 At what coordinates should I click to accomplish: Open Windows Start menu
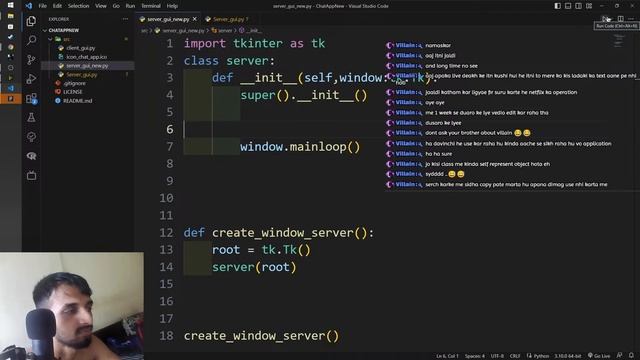11,5
